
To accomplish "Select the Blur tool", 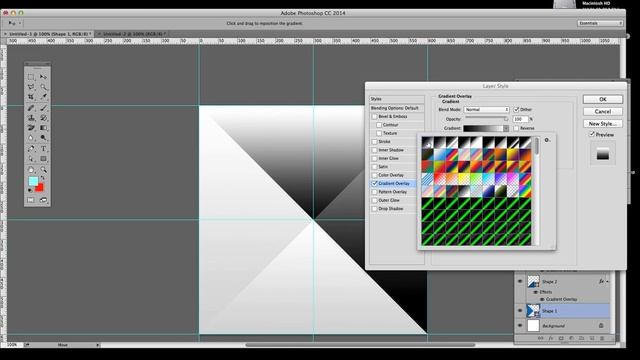I will coord(31,138).
